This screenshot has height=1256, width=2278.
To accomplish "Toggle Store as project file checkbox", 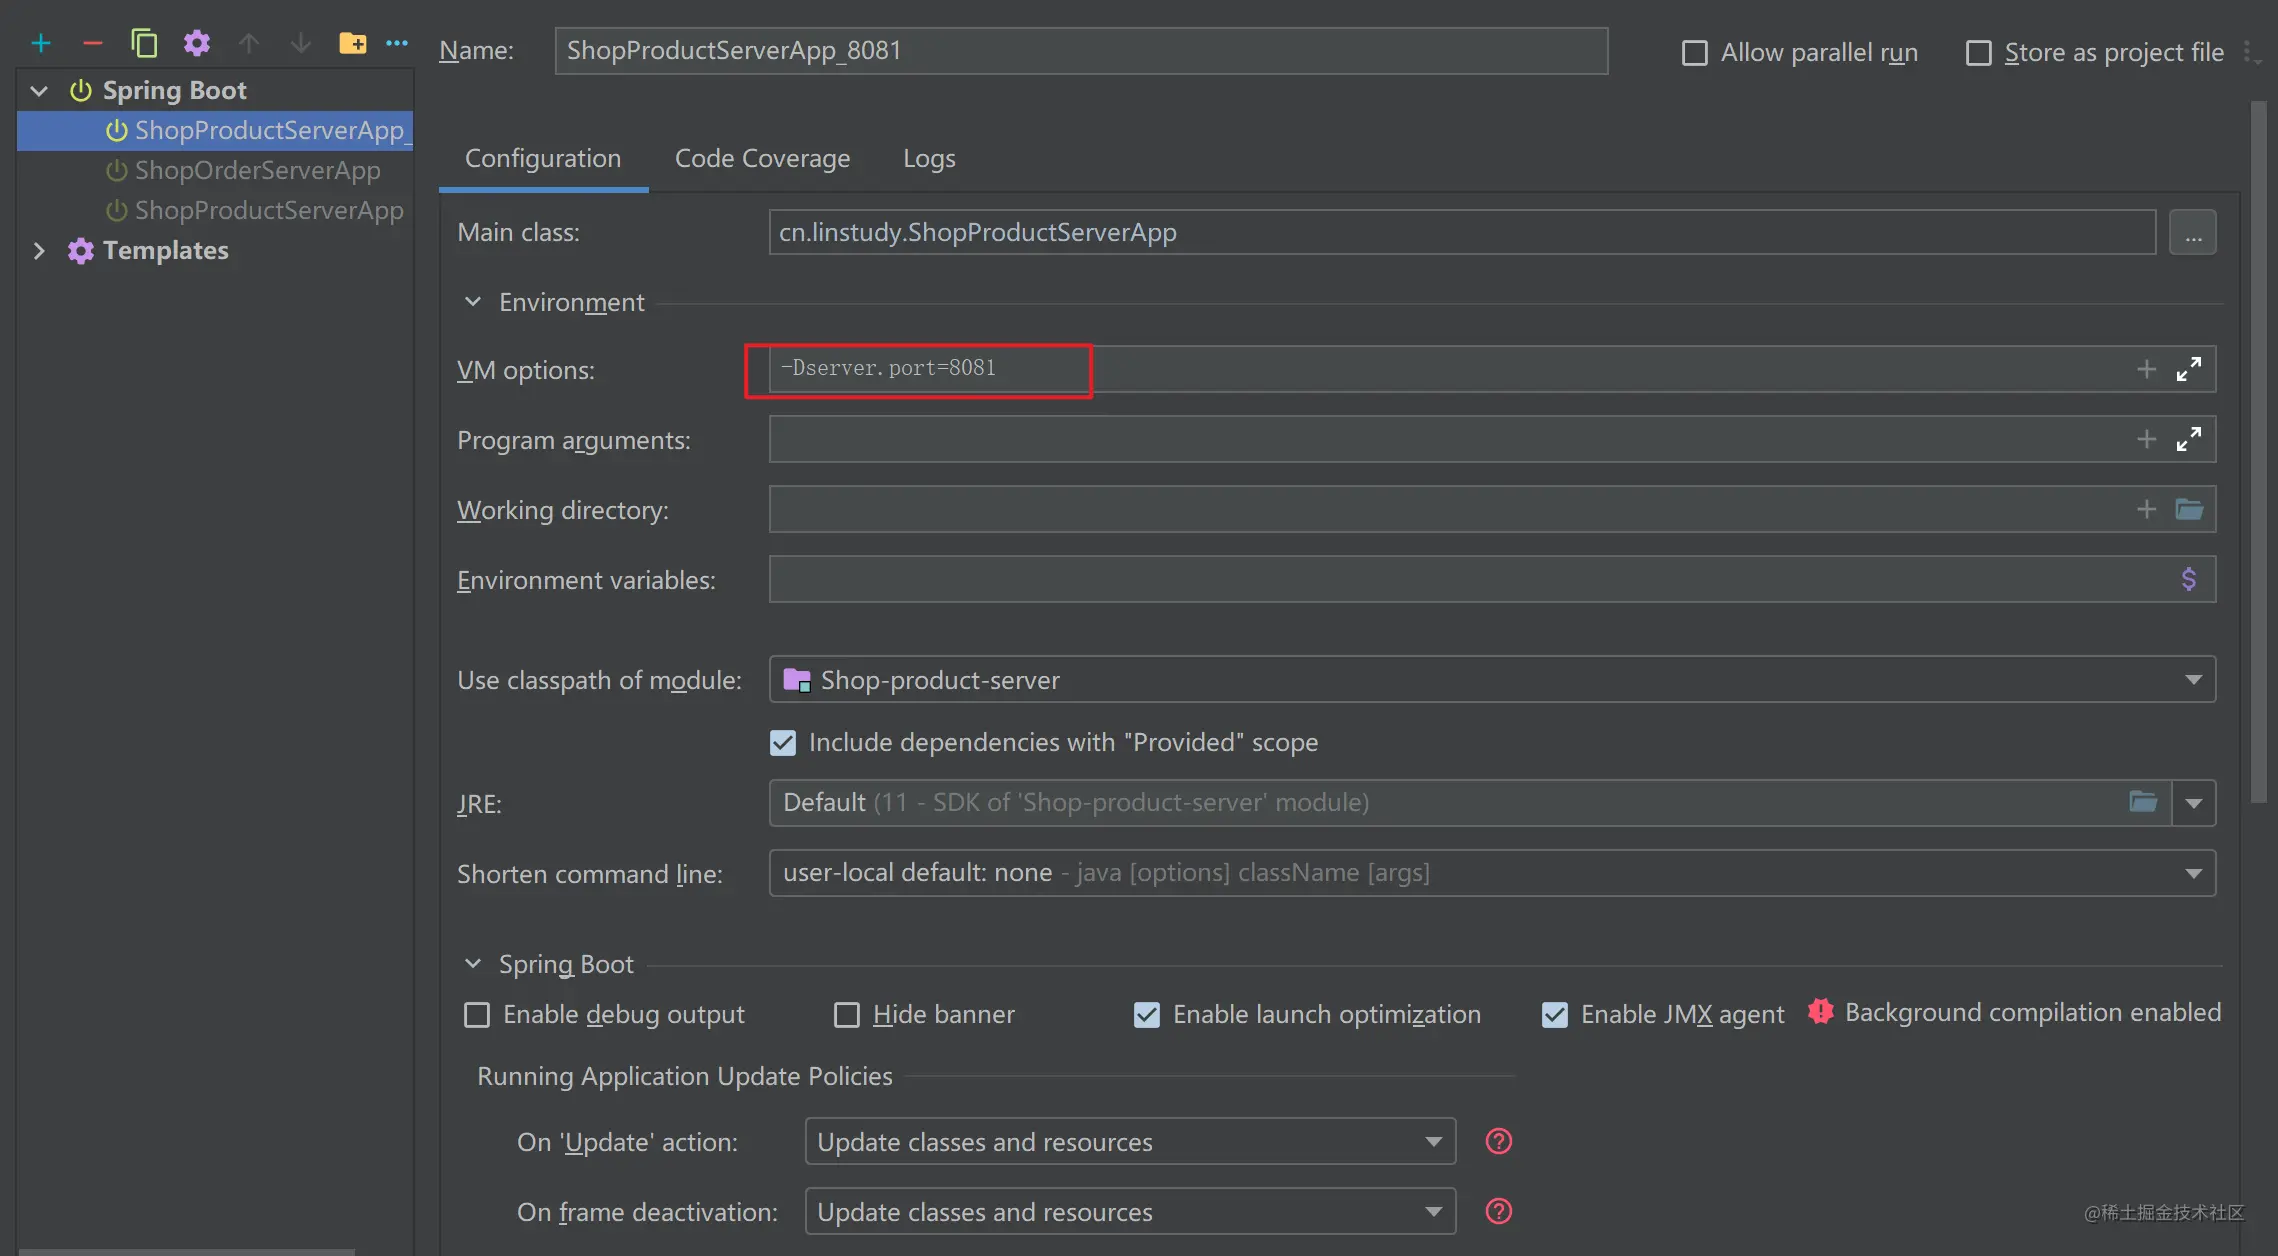I will click(1979, 53).
